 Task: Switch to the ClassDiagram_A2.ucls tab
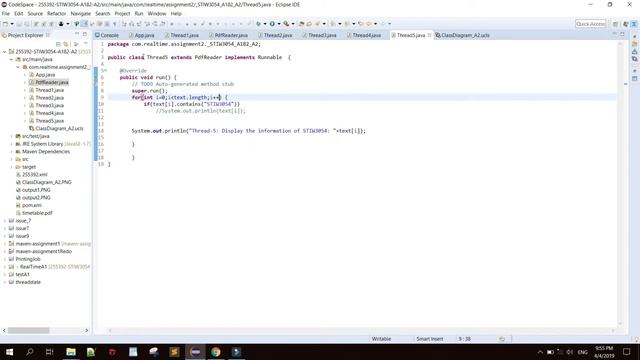point(462,36)
